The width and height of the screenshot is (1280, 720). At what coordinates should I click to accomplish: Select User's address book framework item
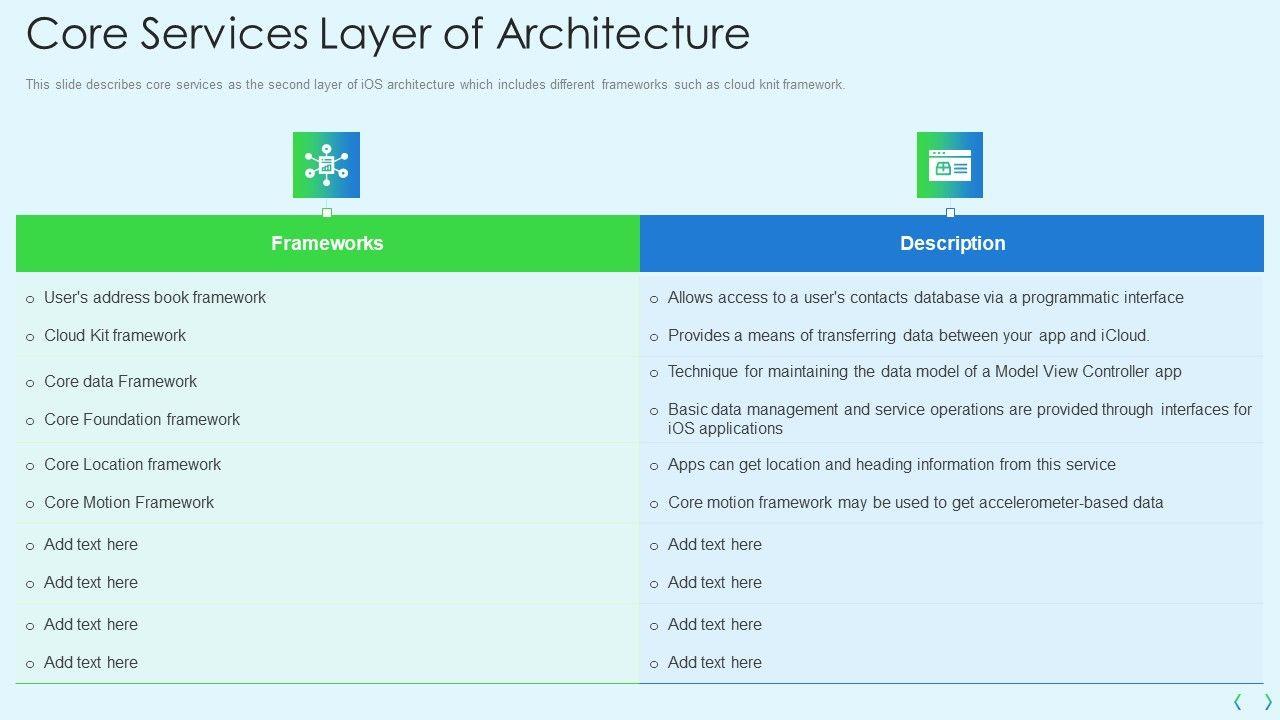[155, 298]
